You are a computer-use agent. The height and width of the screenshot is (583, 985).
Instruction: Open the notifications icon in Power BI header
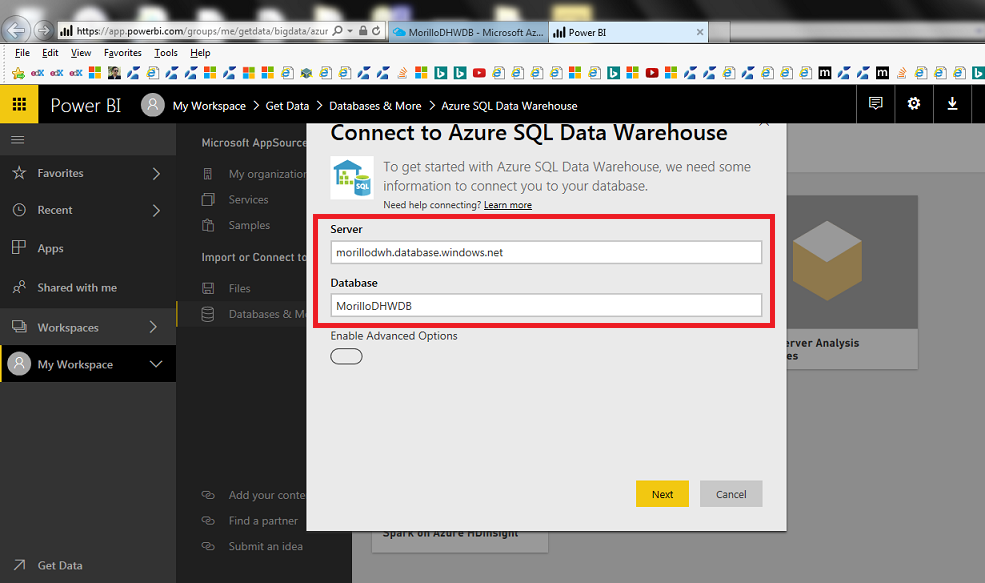876,104
